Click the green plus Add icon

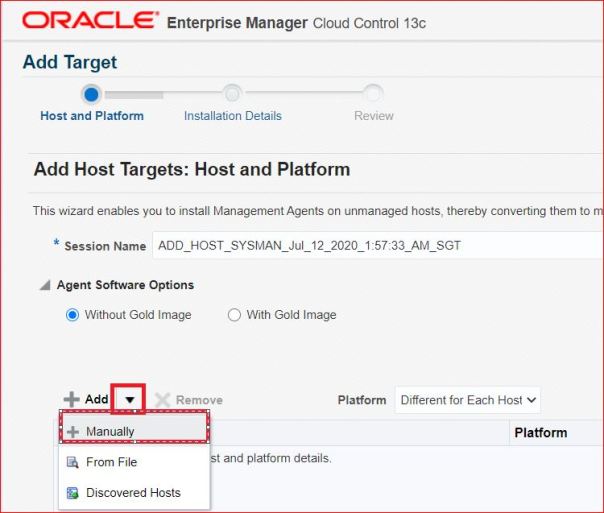point(71,400)
